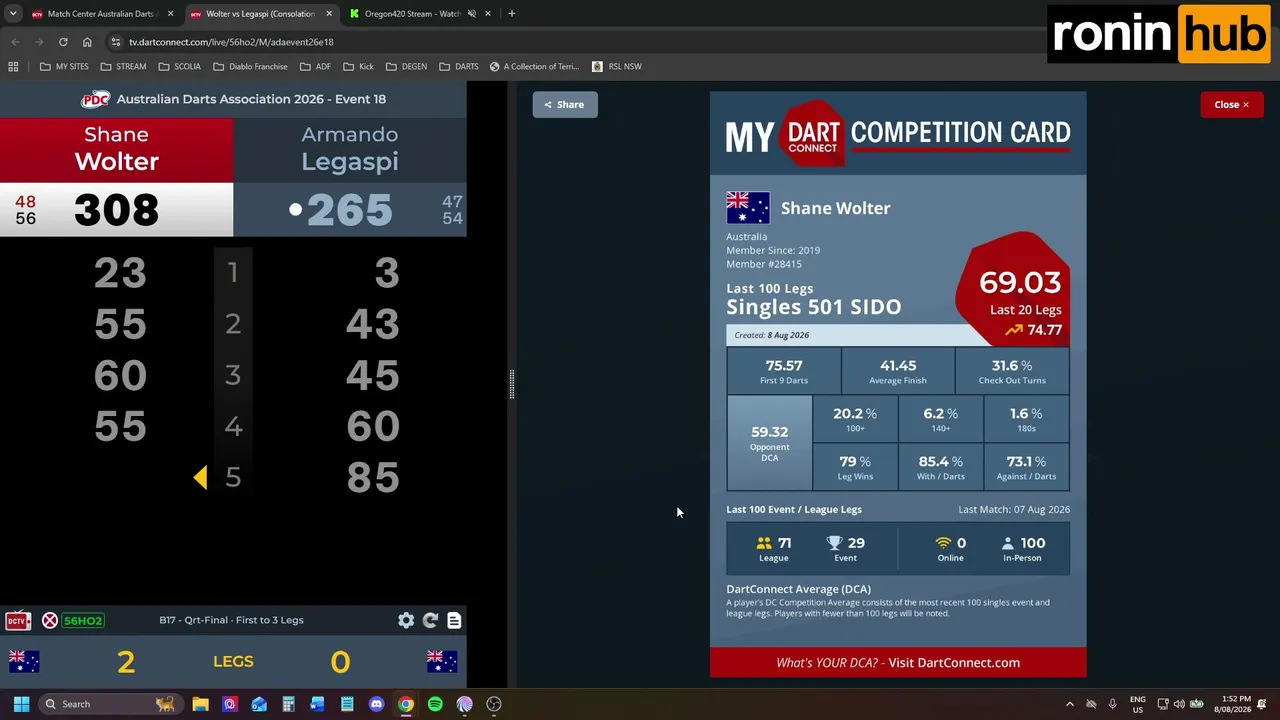Click the Opponent DCA 59.32 cell
Viewport: 1280px width, 720px height.
coord(769,443)
